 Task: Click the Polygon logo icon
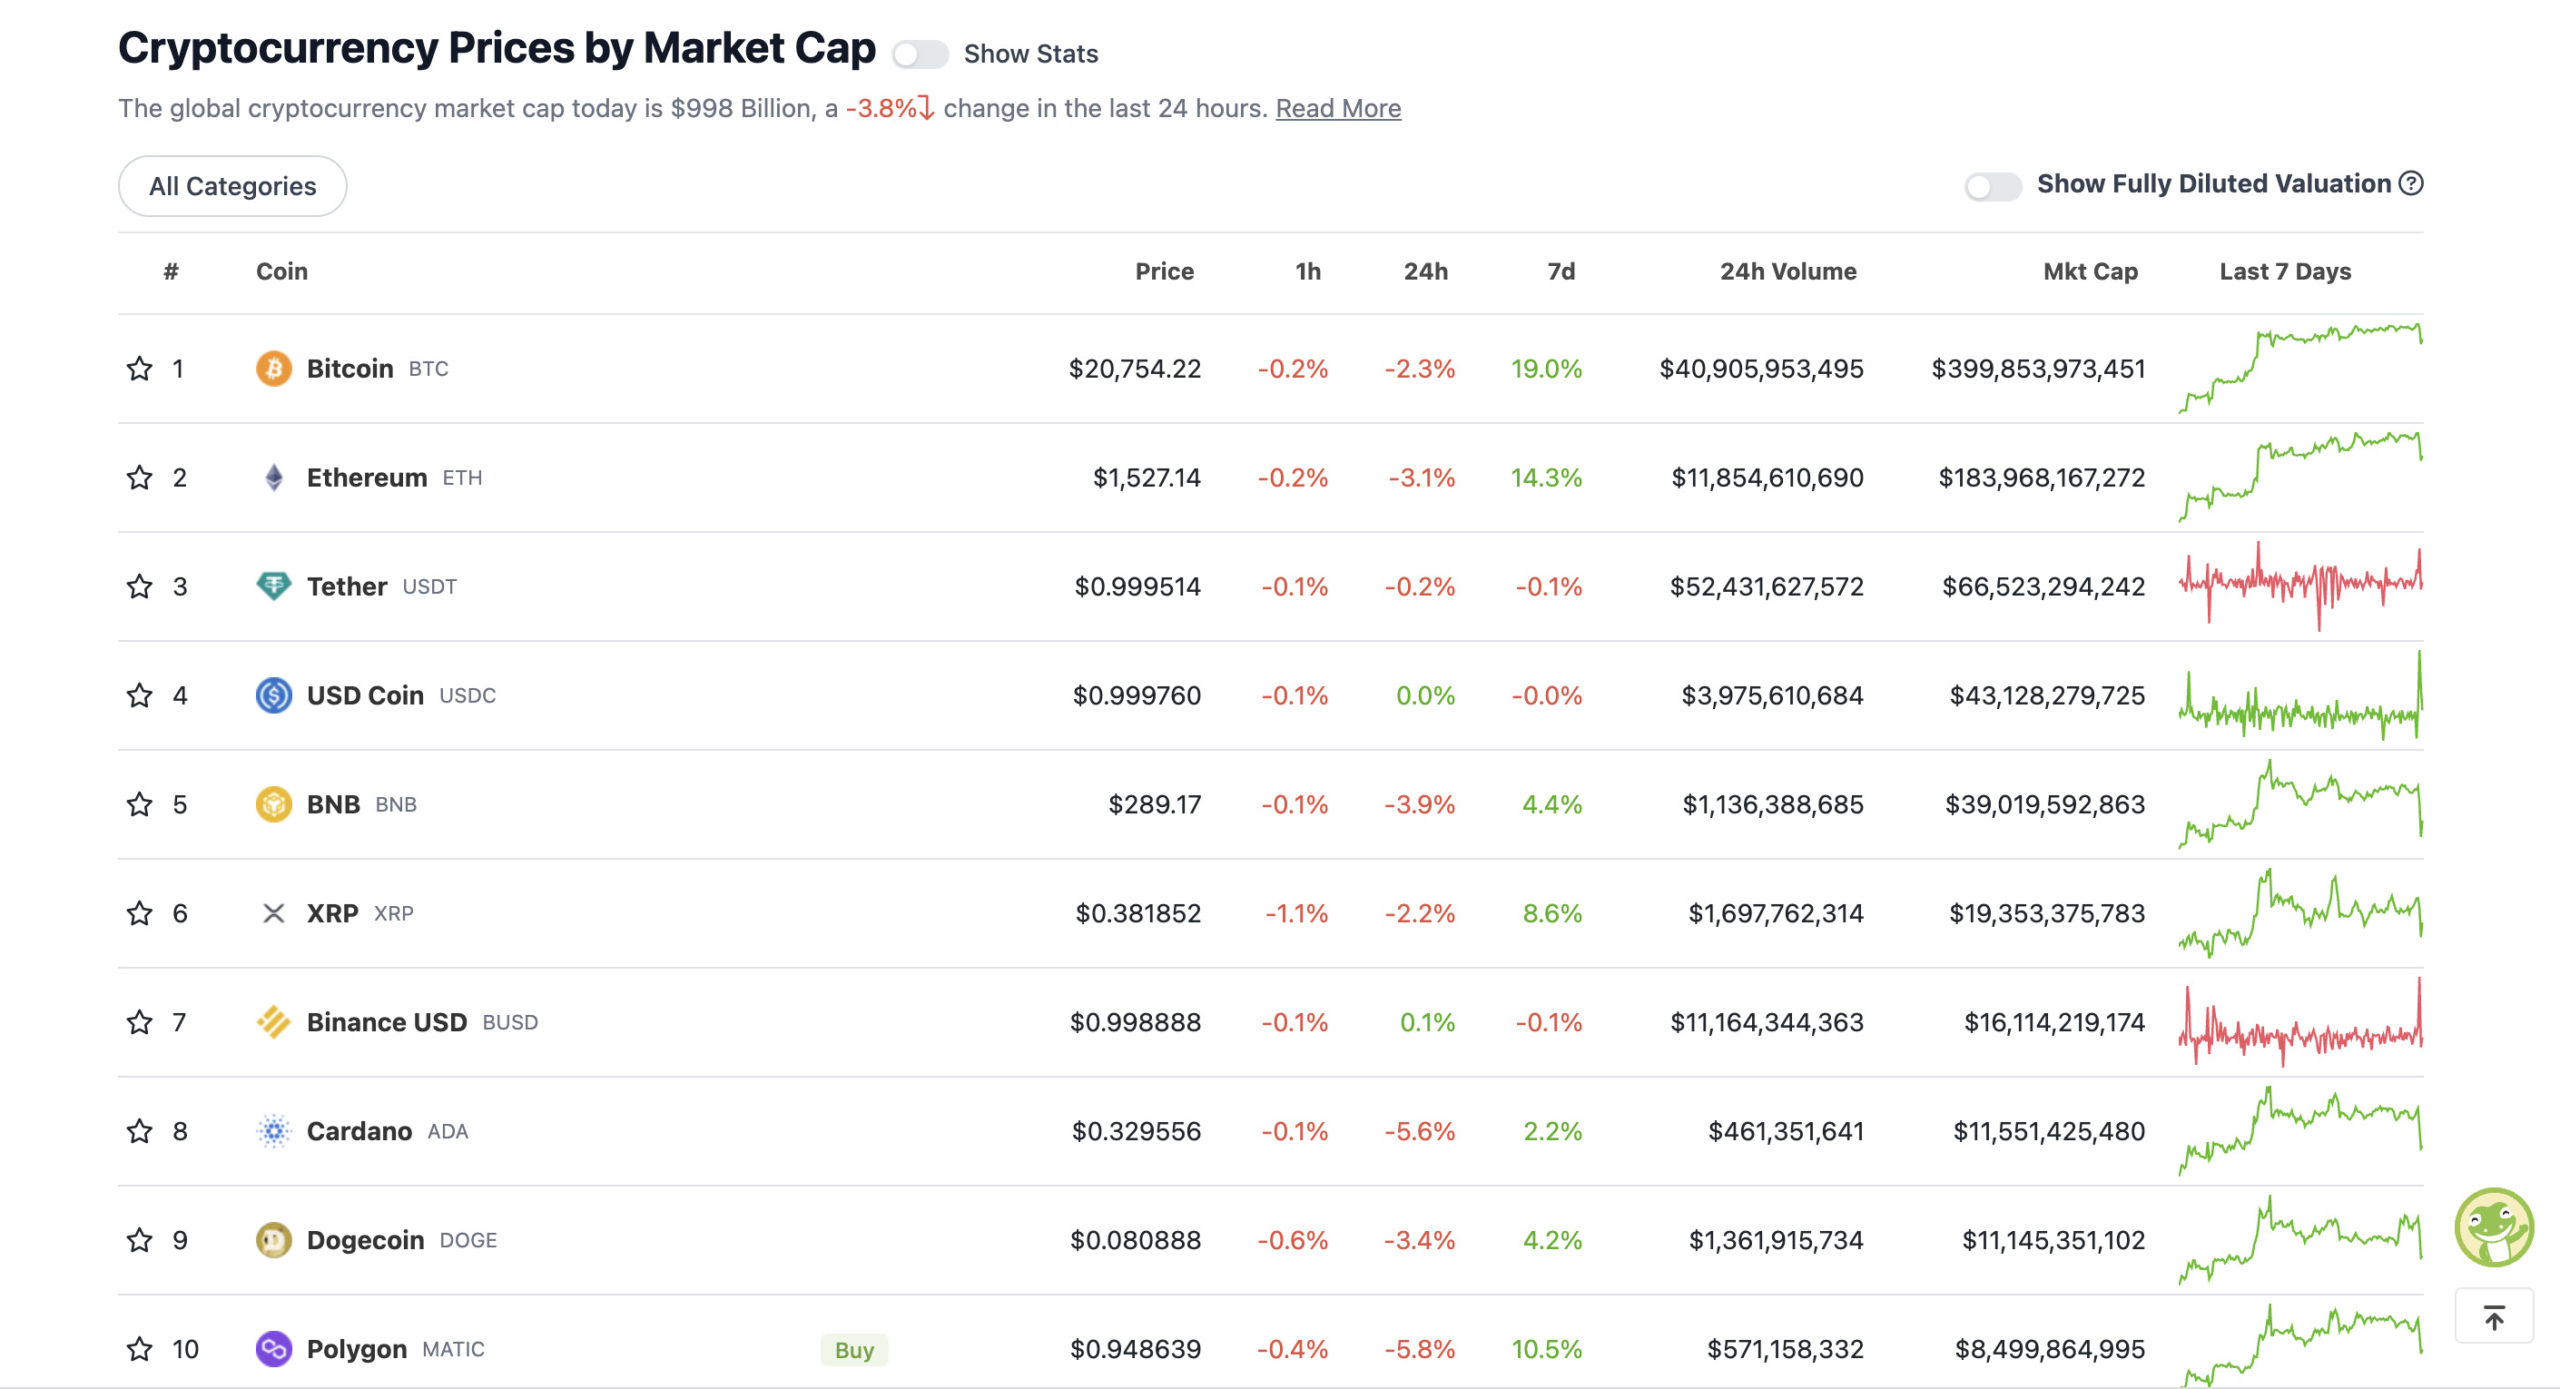pos(274,1350)
